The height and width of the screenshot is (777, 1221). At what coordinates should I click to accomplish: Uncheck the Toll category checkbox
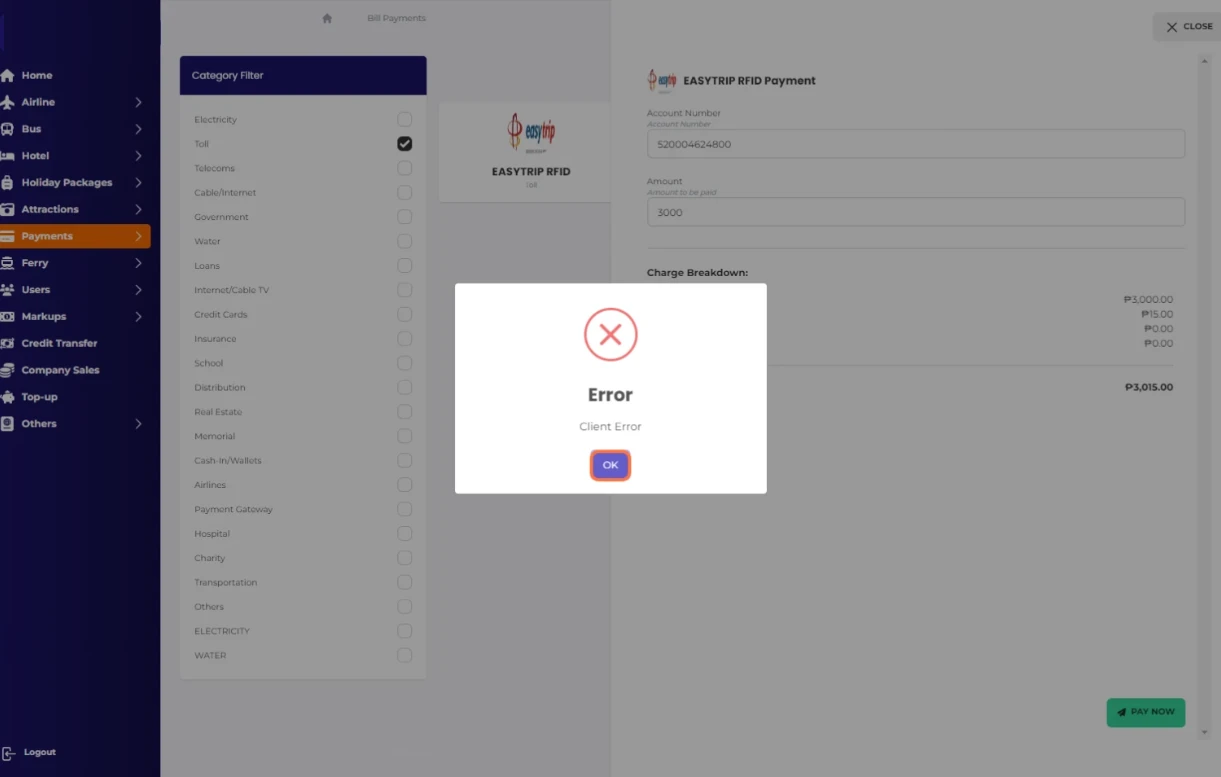[x=404, y=144]
